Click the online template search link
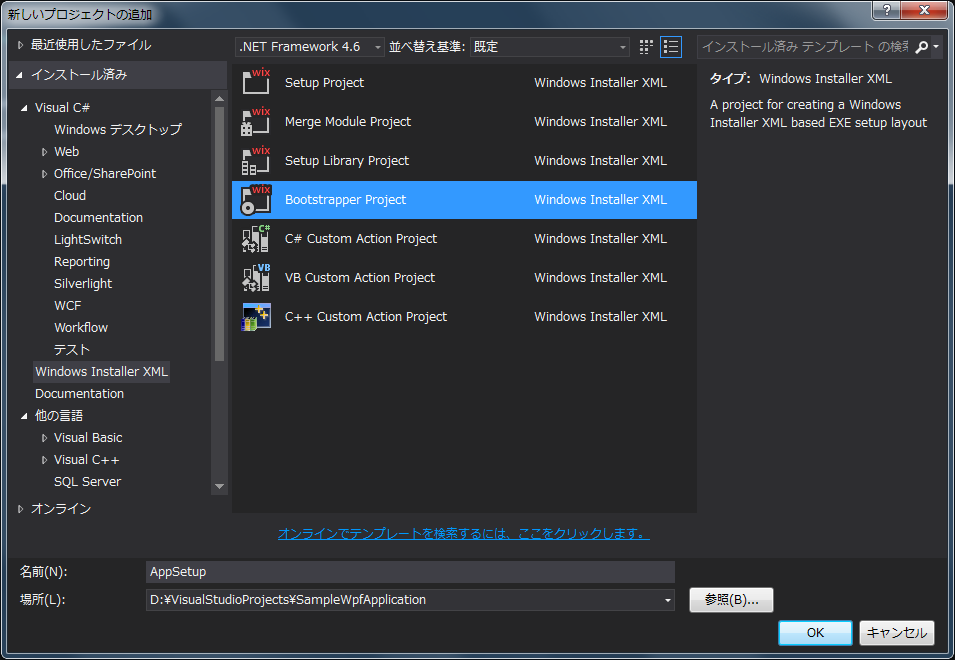Image resolution: width=955 pixels, height=660 pixels. pyautogui.click(x=463, y=534)
